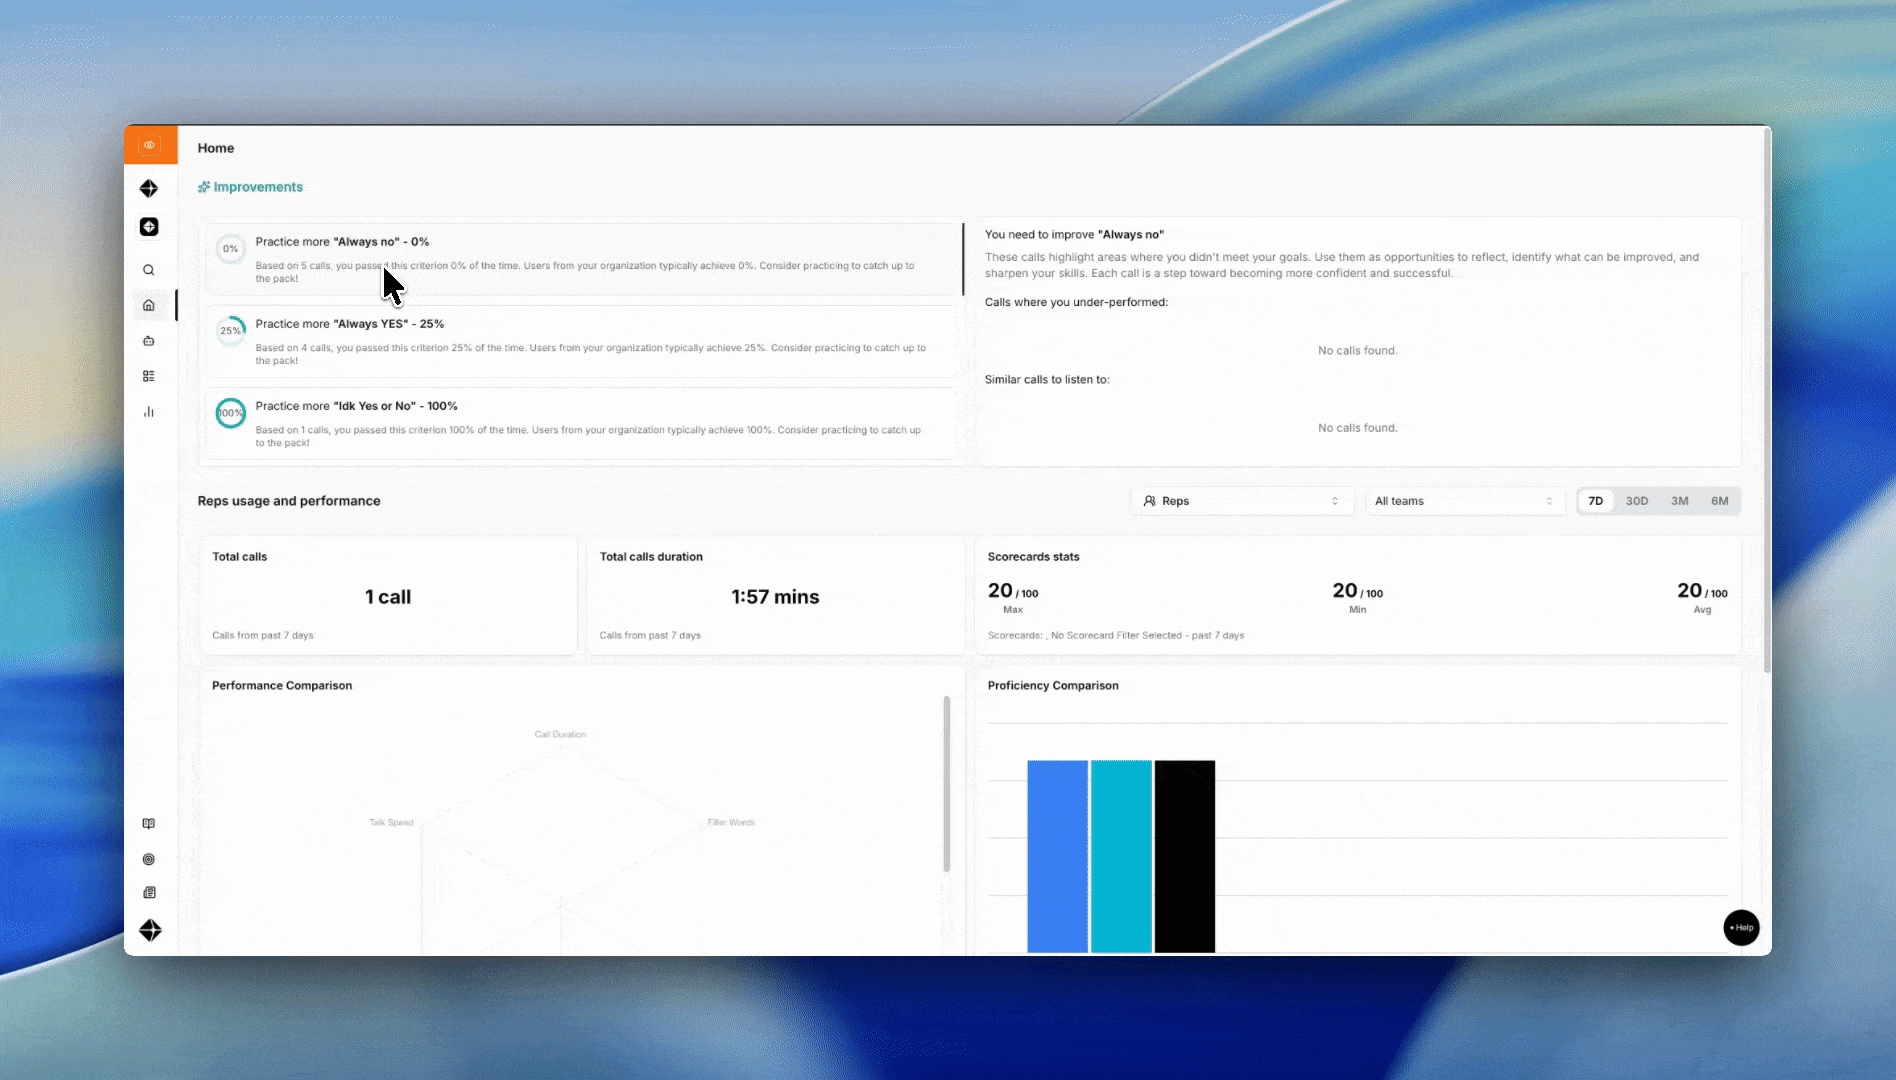
Task: Switch to the 3M time range
Action: coord(1680,501)
